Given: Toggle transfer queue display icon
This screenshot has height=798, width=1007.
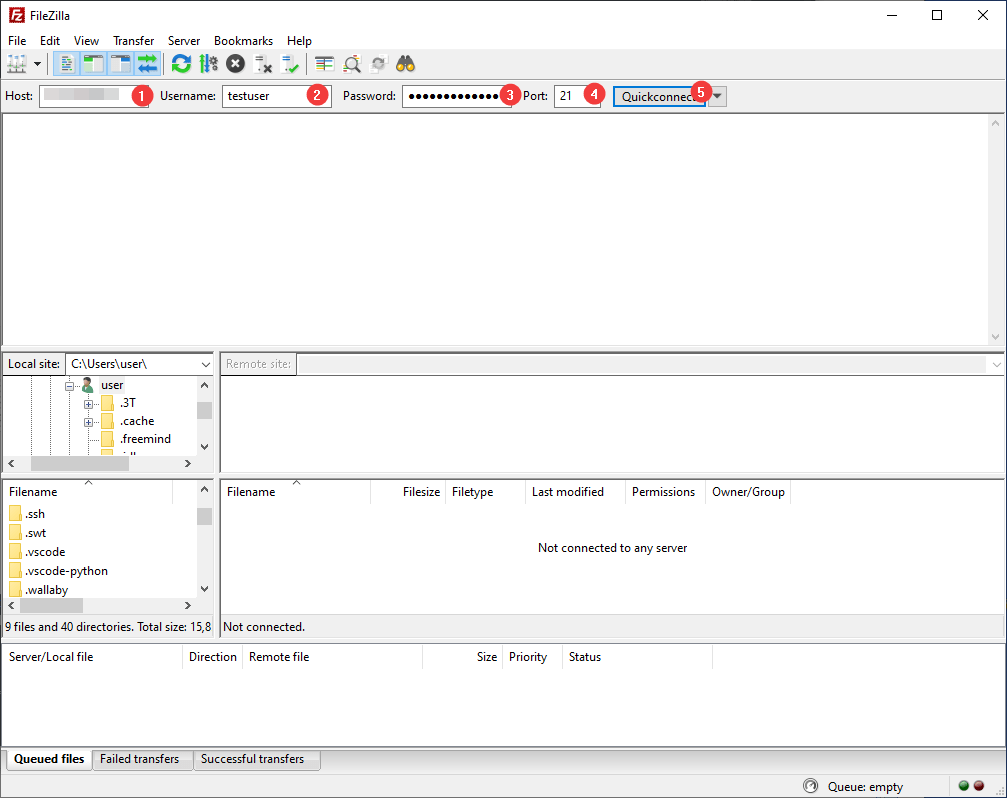Looking at the screenshot, I should (x=147, y=64).
